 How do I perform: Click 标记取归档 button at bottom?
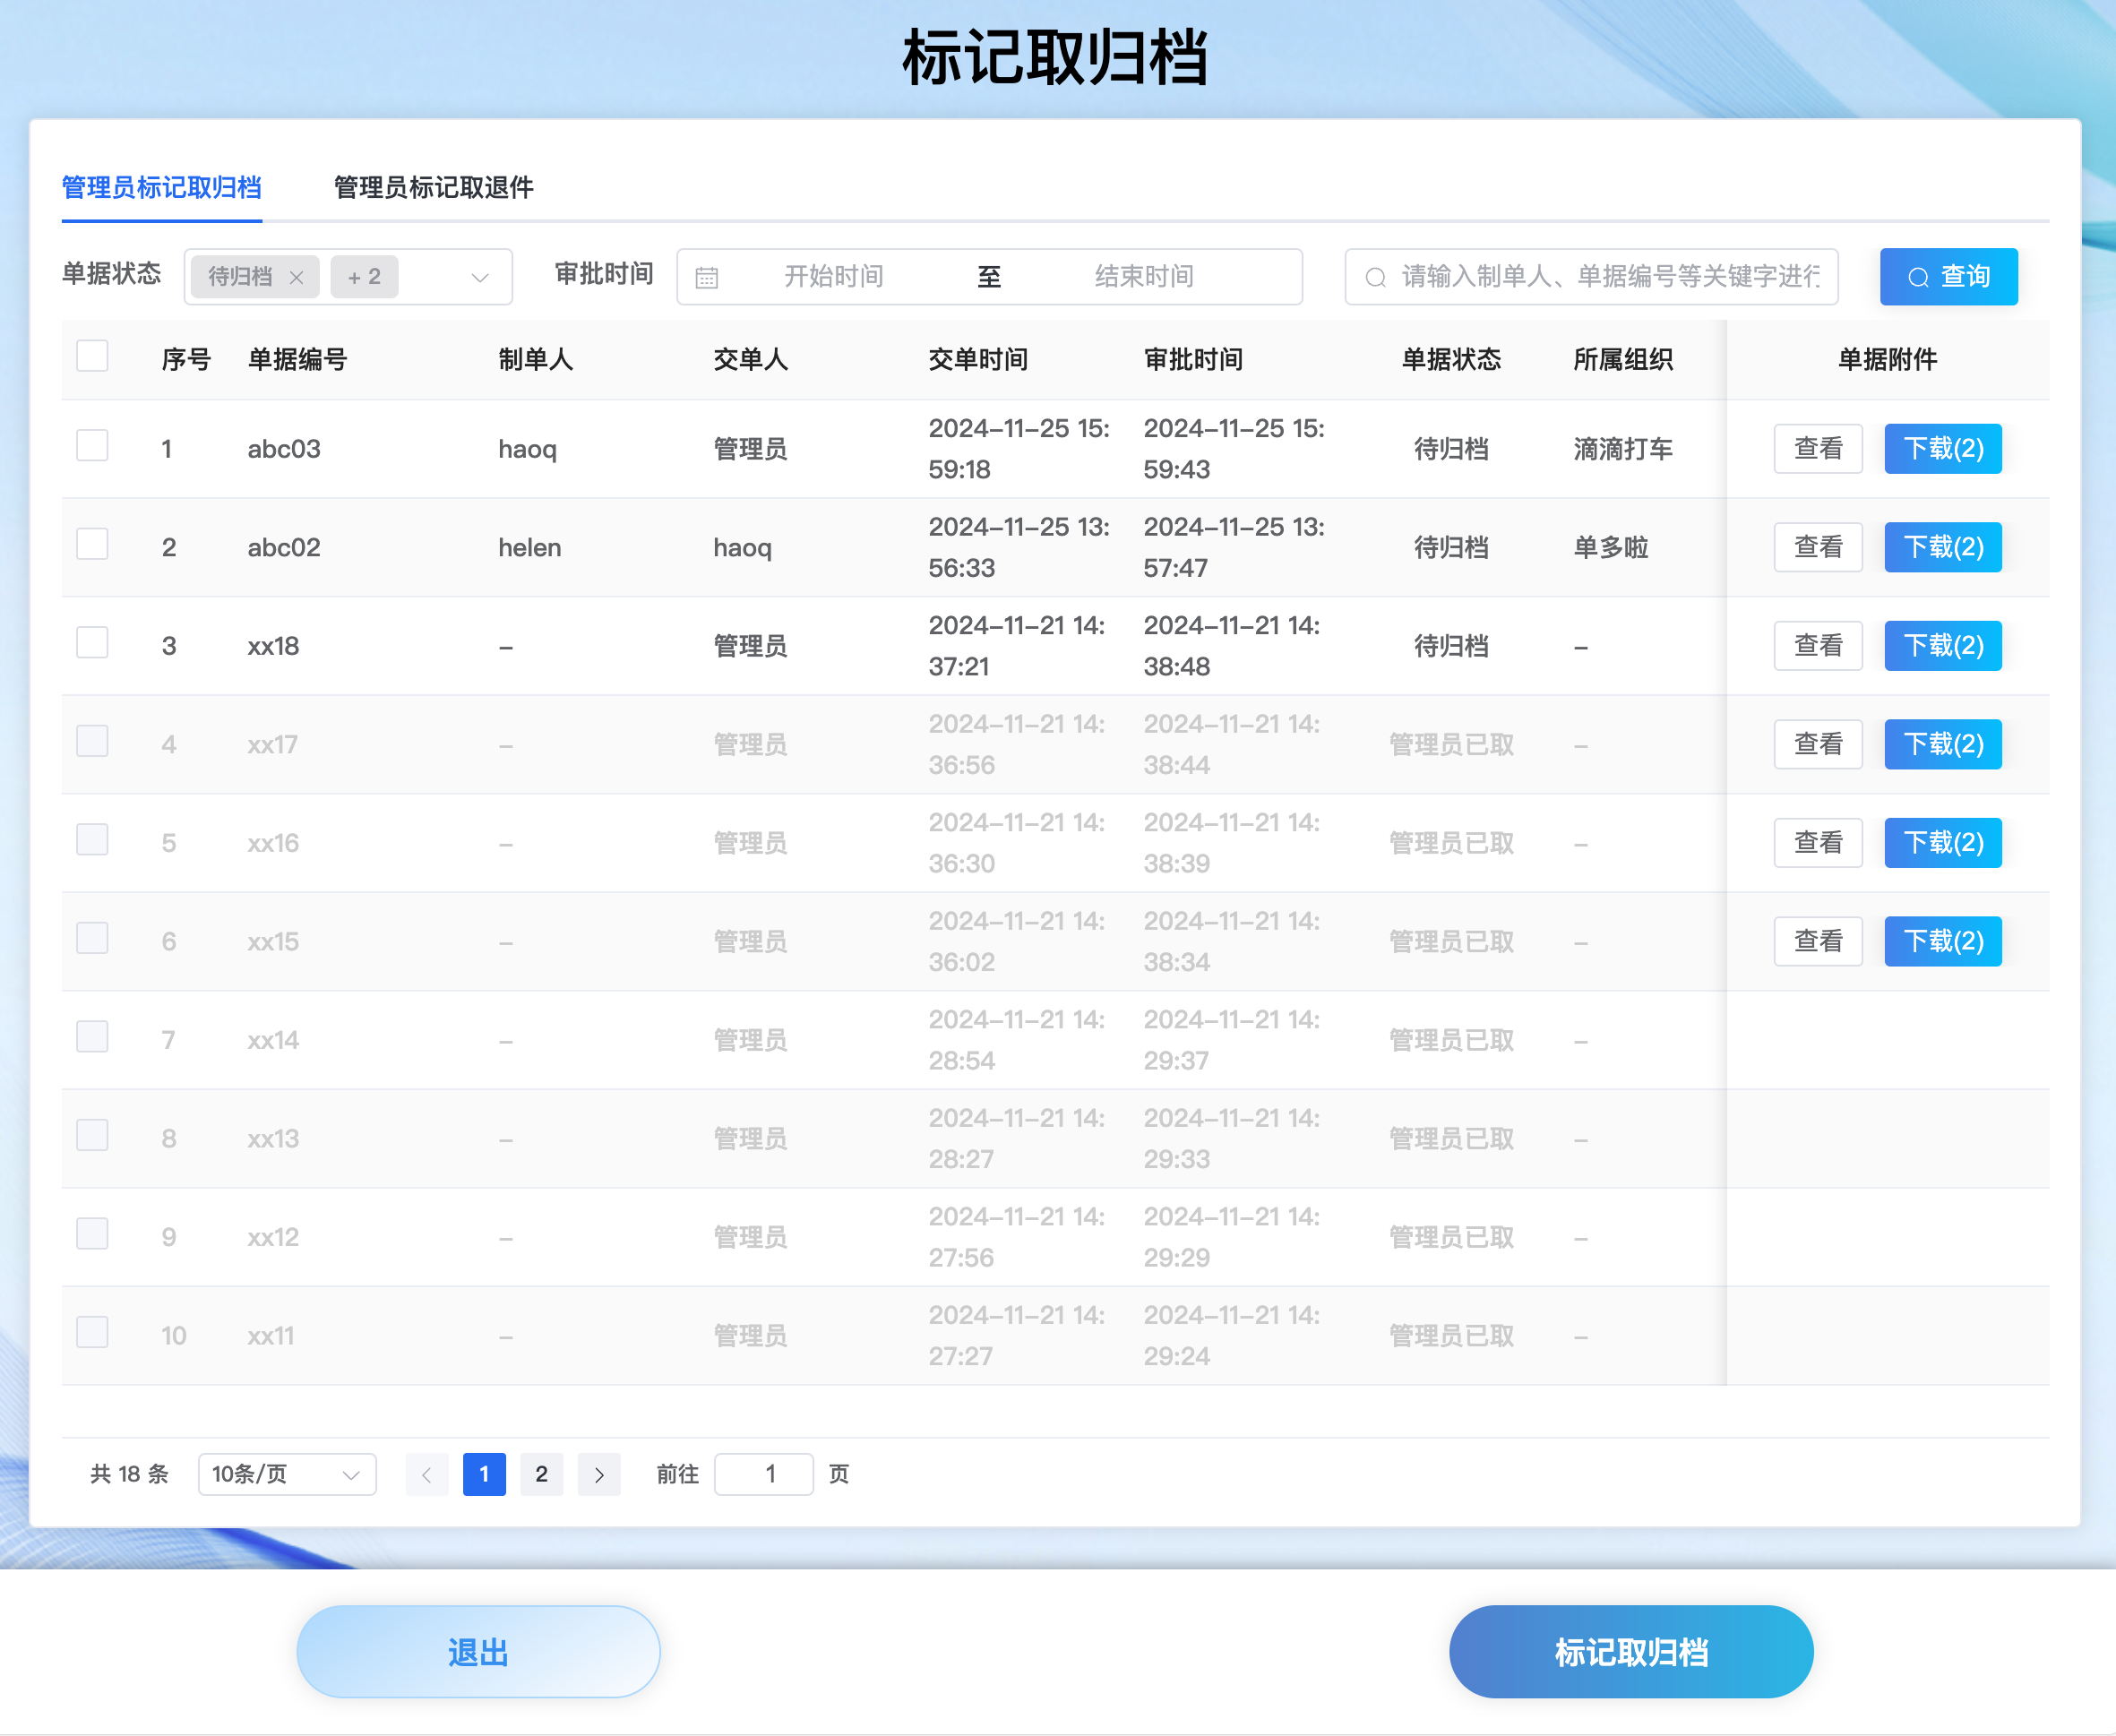(x=1630, y=1652)
